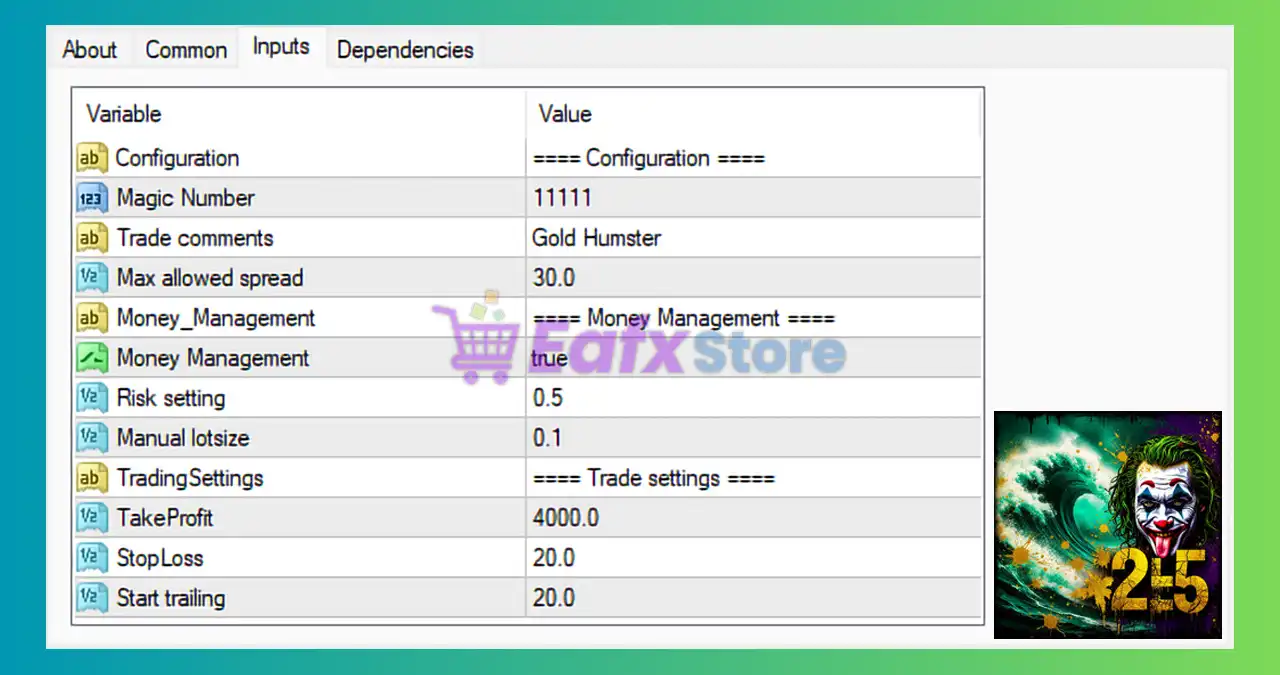Click the boolean icon beside Money Management
The height and width of the screenshot is (675, 1280).
pyautogui.click(x=91, y=358)
